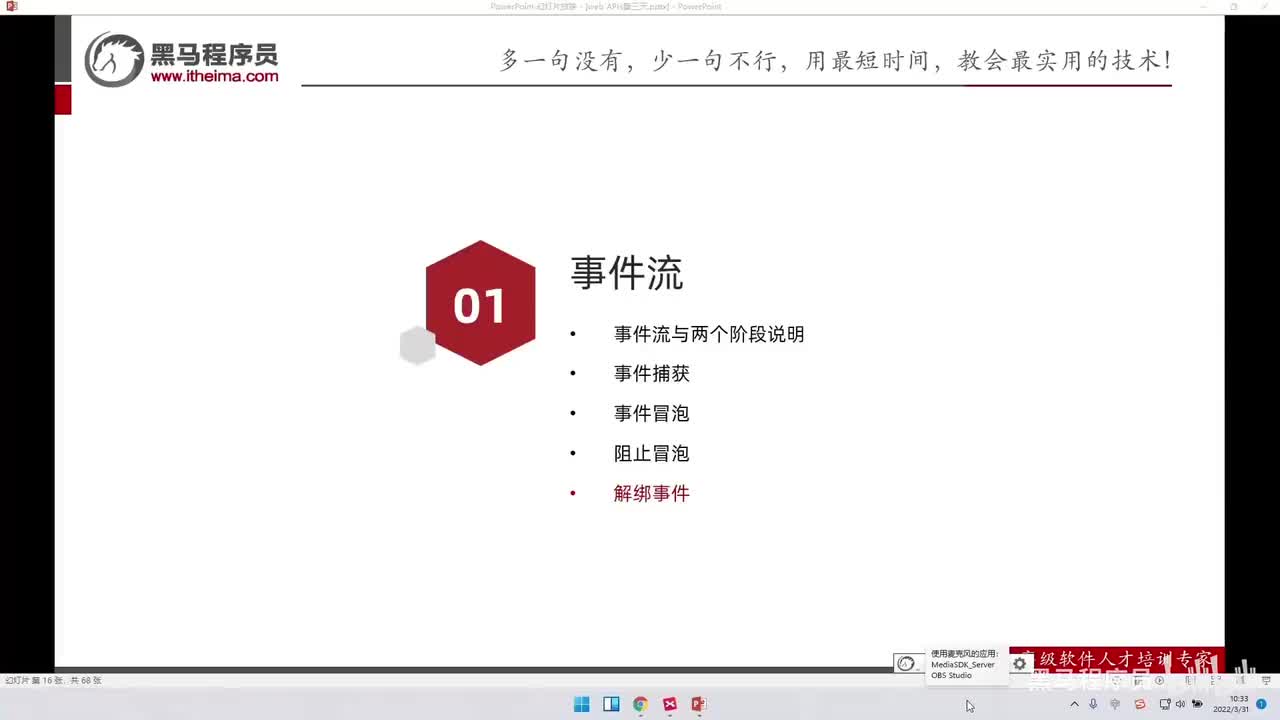Screen dimensions: 1280x720
Task: Click the camera tray icon
Action: [1197, 704]
